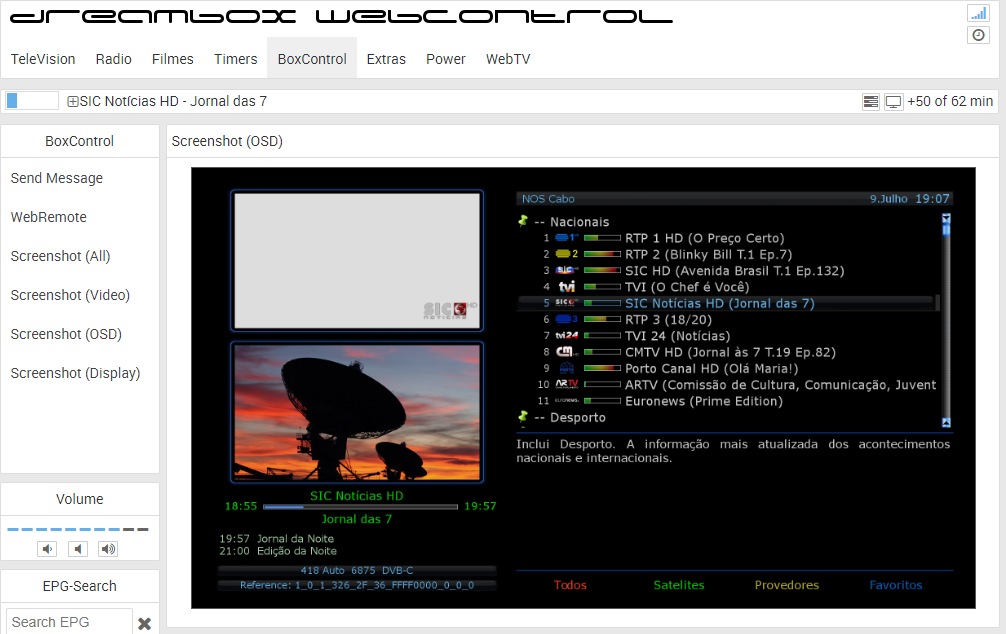The width and height of the screenshot is (1006, 634).
Task: Click the yellow RTP 2 channel logo
Action: tap(567, 254)
